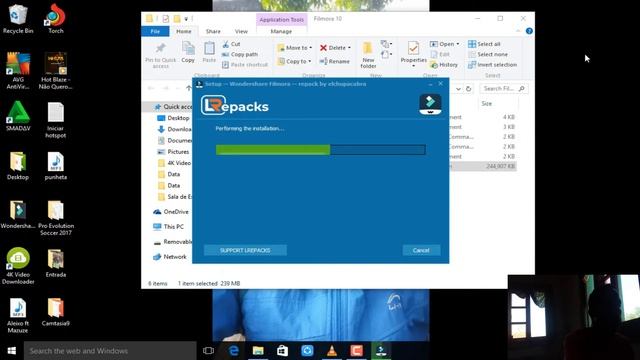Screen dimensions: 640x360
Task: Select the punheta MP3 file icon
Action: click(x=56, y=166)
